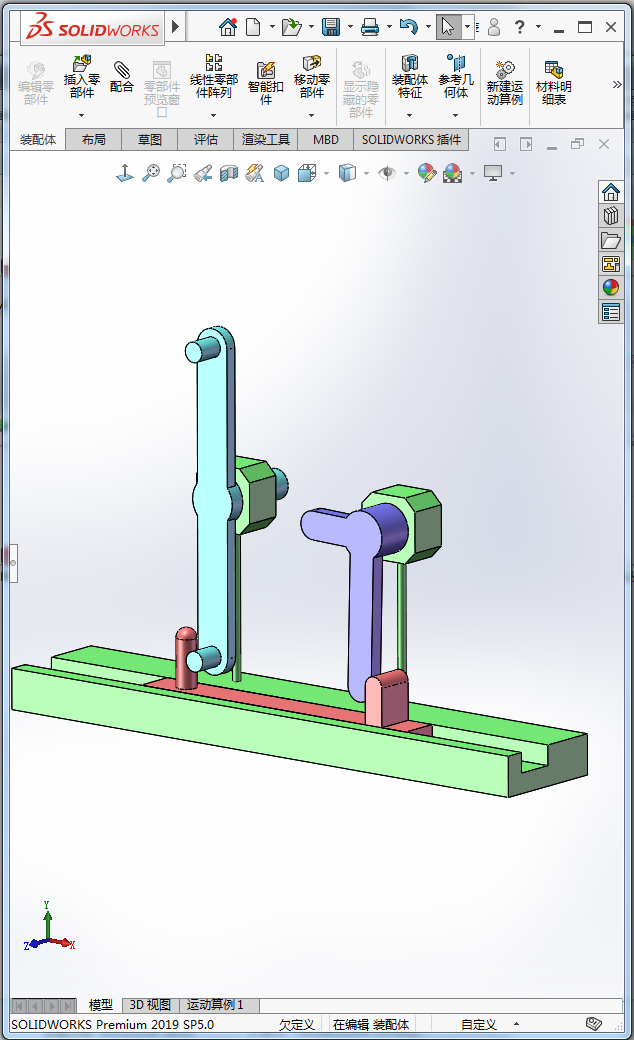This screenshot has height=1040, width=634.
Task: Open the Help question mark
Action: pos(520,27)
